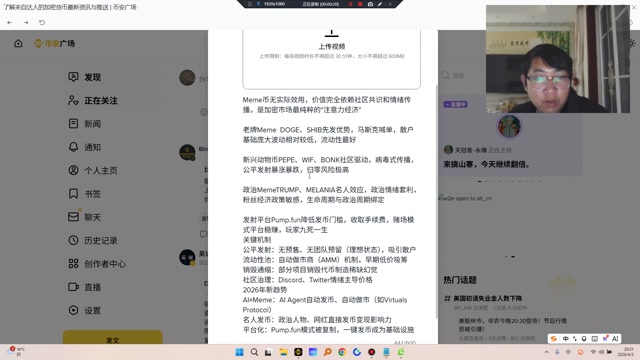
Task: Expand the system tray hidden icons chevron
Action: pyautogui.click(x=547, y=352)
